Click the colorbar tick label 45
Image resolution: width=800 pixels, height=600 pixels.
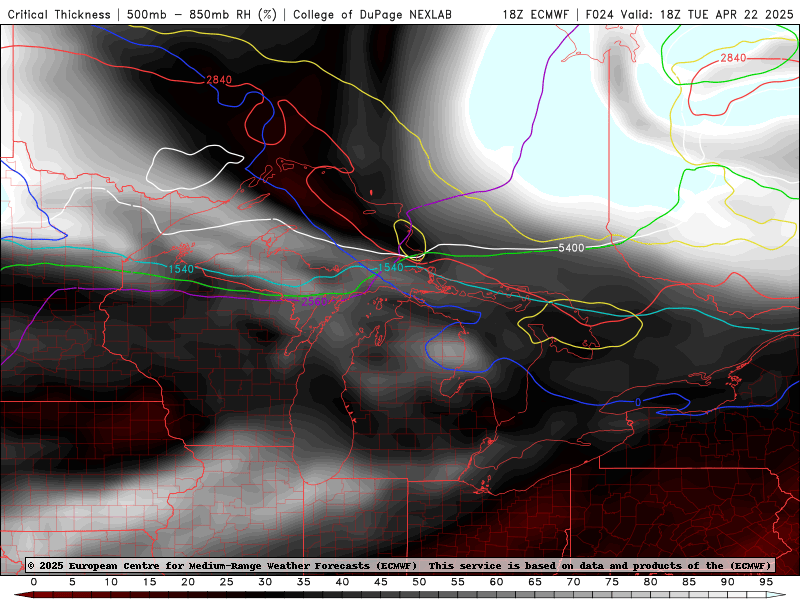coord(381,582)
